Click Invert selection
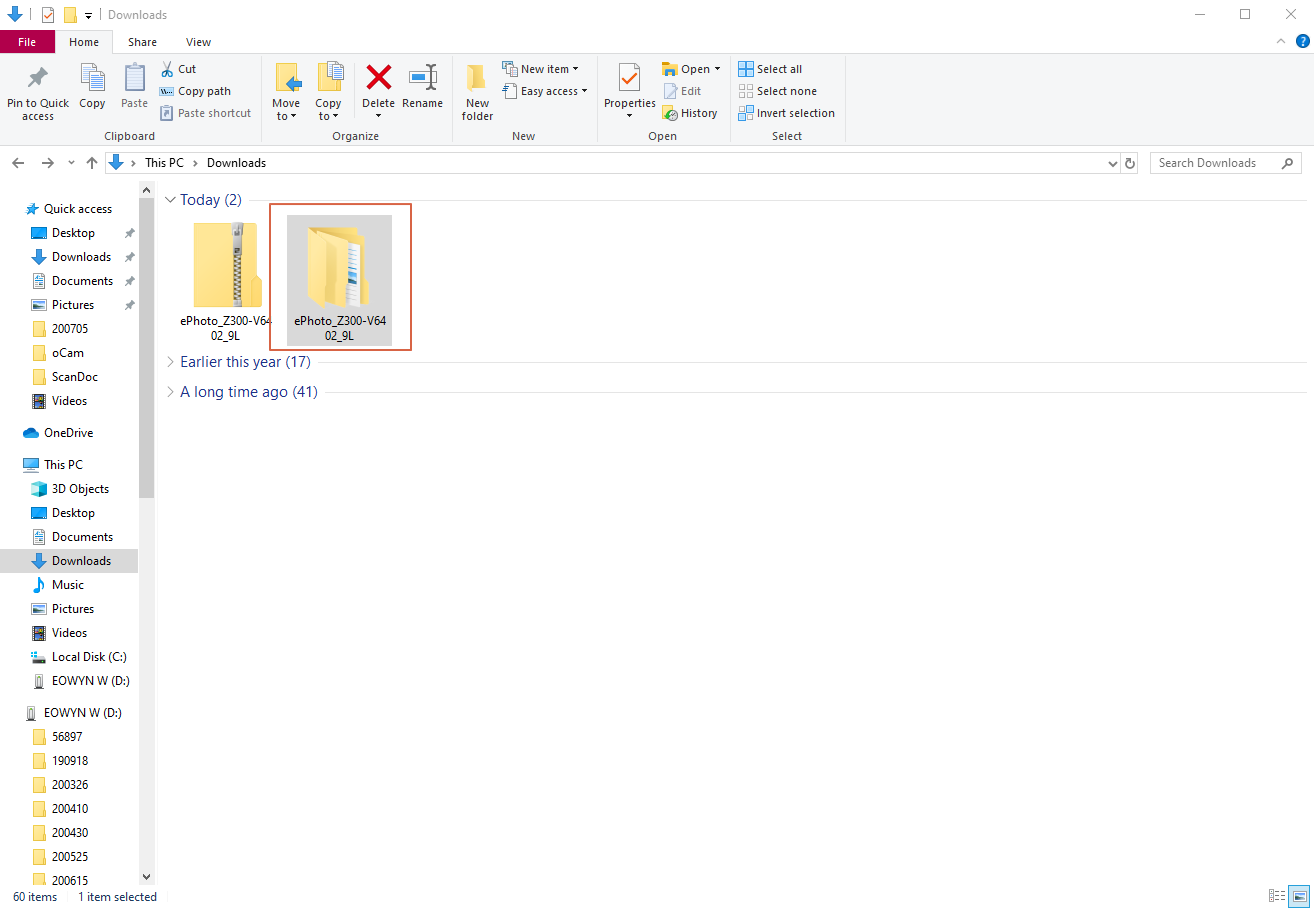Screen dimensions: 1314x908 click(786, 113)
